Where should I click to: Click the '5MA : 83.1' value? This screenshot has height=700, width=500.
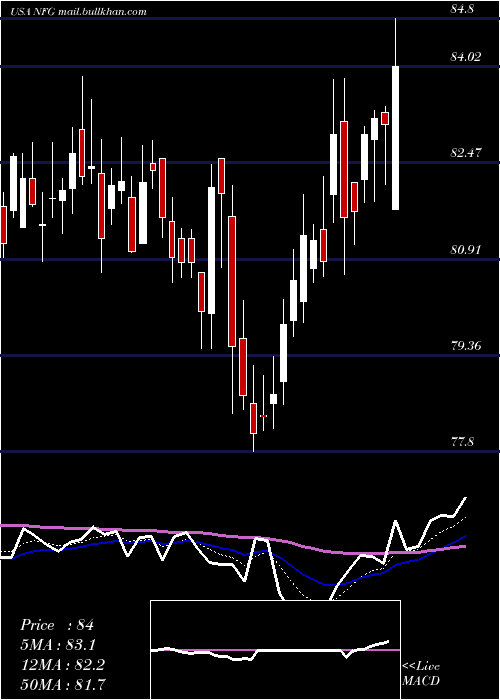point(58,645)
